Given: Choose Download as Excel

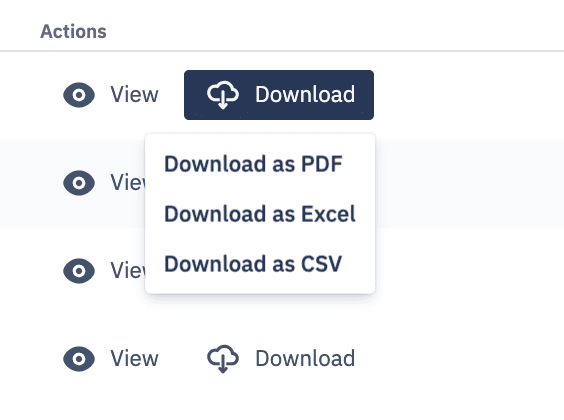Looking at the screenshot, I should 260,214.
